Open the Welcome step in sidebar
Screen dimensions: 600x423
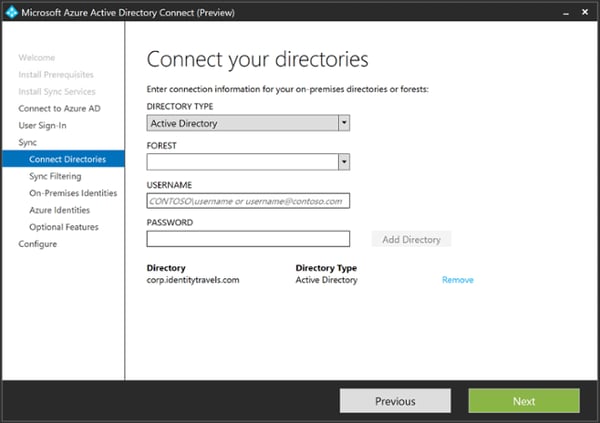[37, 57]
